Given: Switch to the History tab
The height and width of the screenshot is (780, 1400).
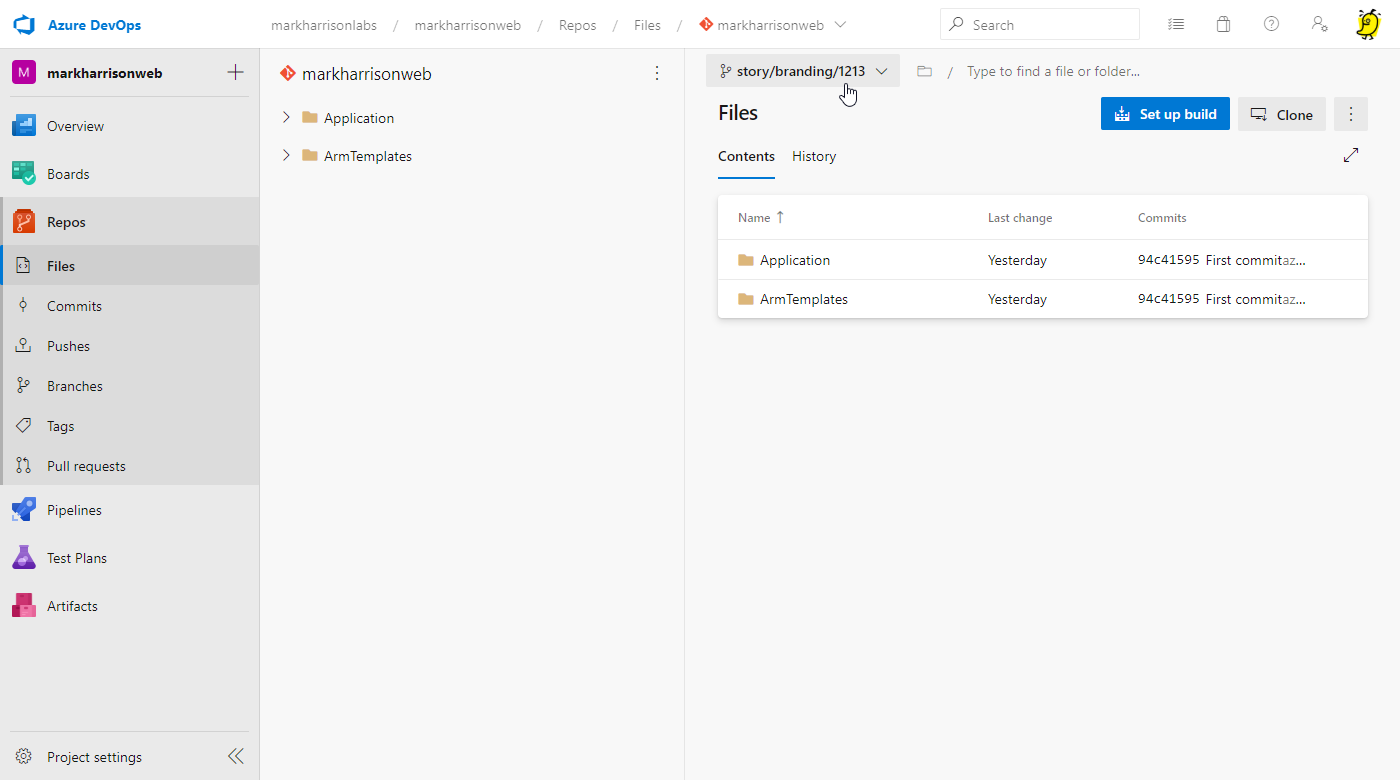Looking at the screenshot, I should tap(814, 157).
